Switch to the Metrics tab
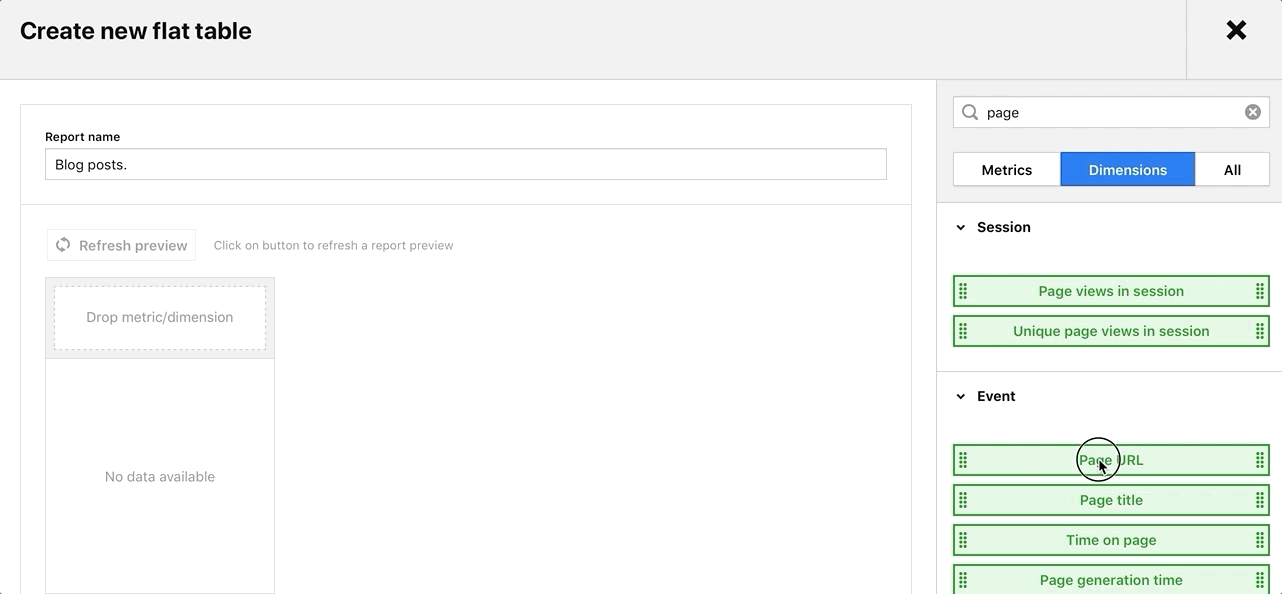 1007,169
